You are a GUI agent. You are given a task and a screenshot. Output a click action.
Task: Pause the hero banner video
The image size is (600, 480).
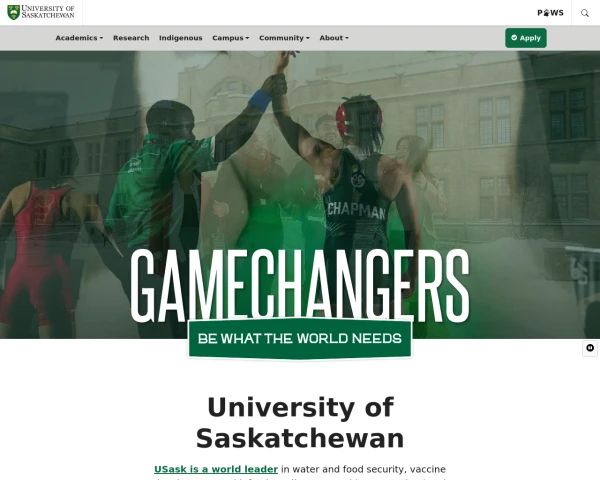point(590,348)
